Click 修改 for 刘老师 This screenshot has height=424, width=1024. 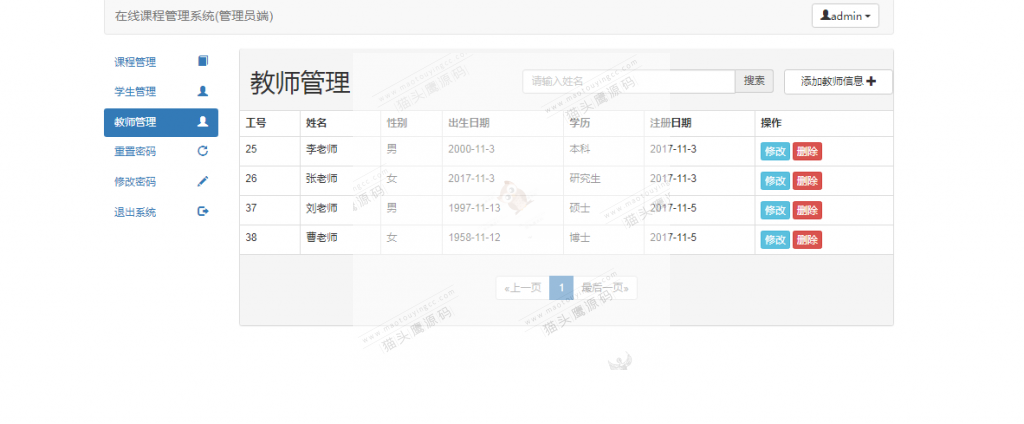tap(775, 210)
